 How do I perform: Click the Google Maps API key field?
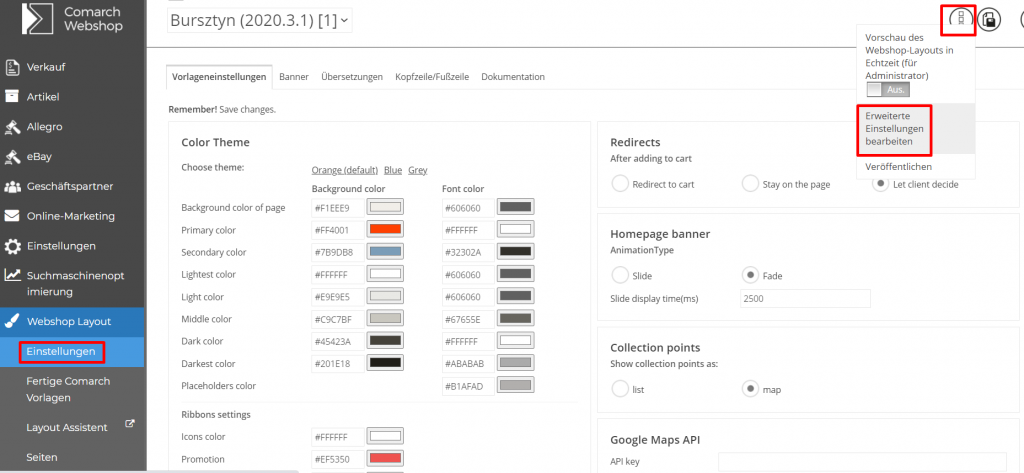[x=862, y=461]
